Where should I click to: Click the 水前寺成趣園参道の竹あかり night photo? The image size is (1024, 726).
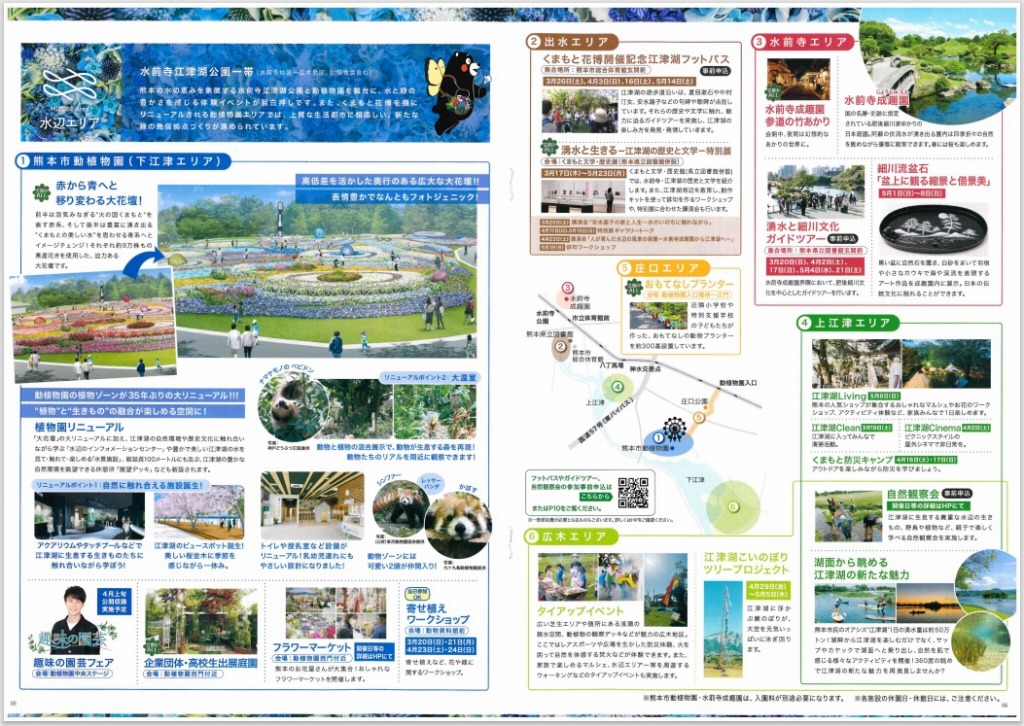[x=798, y=78]
